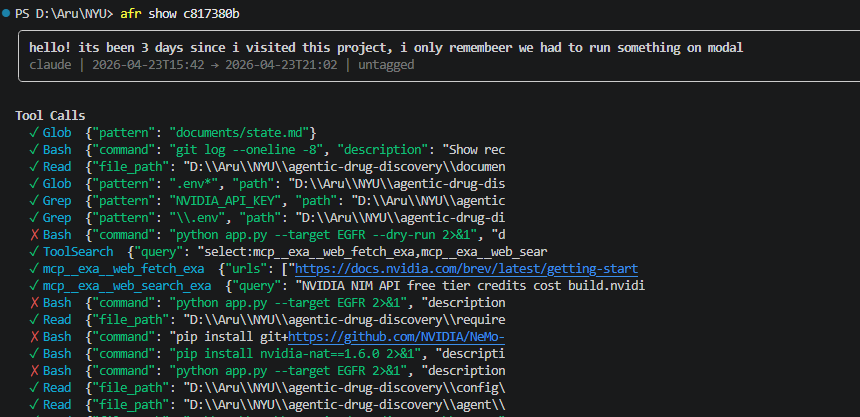Click the 'pip install nvidia-nat==1.6.0' row
The height and width of the screenshot is (417, 860).
pyautogui.click(x=267, y=354)
